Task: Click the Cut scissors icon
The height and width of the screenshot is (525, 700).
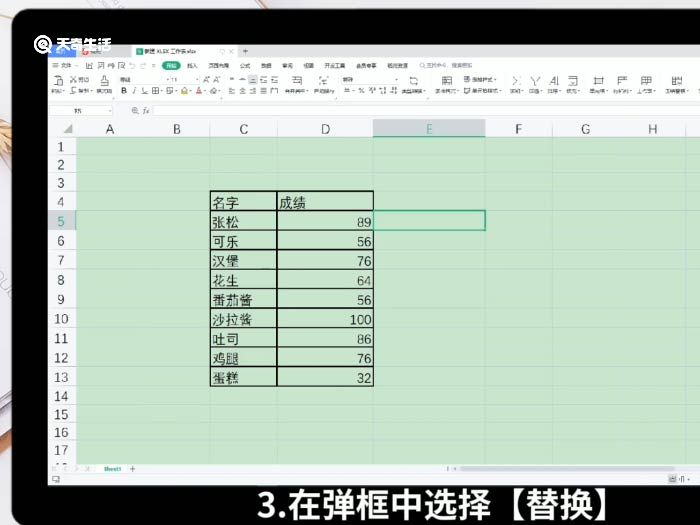Action: [x=73, y=79]
